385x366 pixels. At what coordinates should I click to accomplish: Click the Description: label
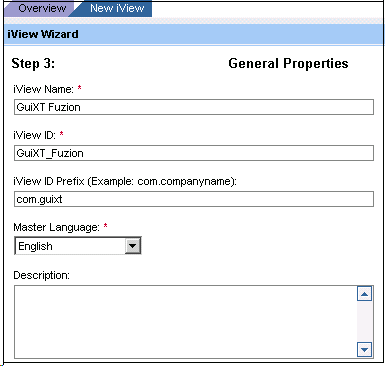tap(41, 275)
